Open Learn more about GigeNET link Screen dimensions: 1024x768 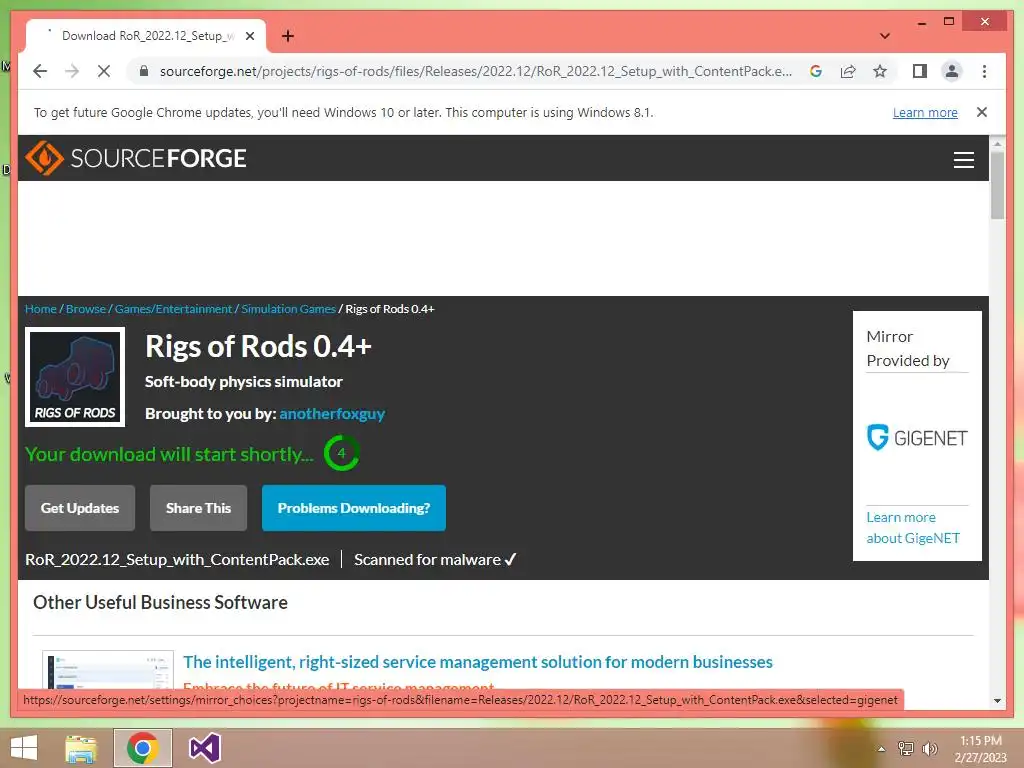[912, 528]
